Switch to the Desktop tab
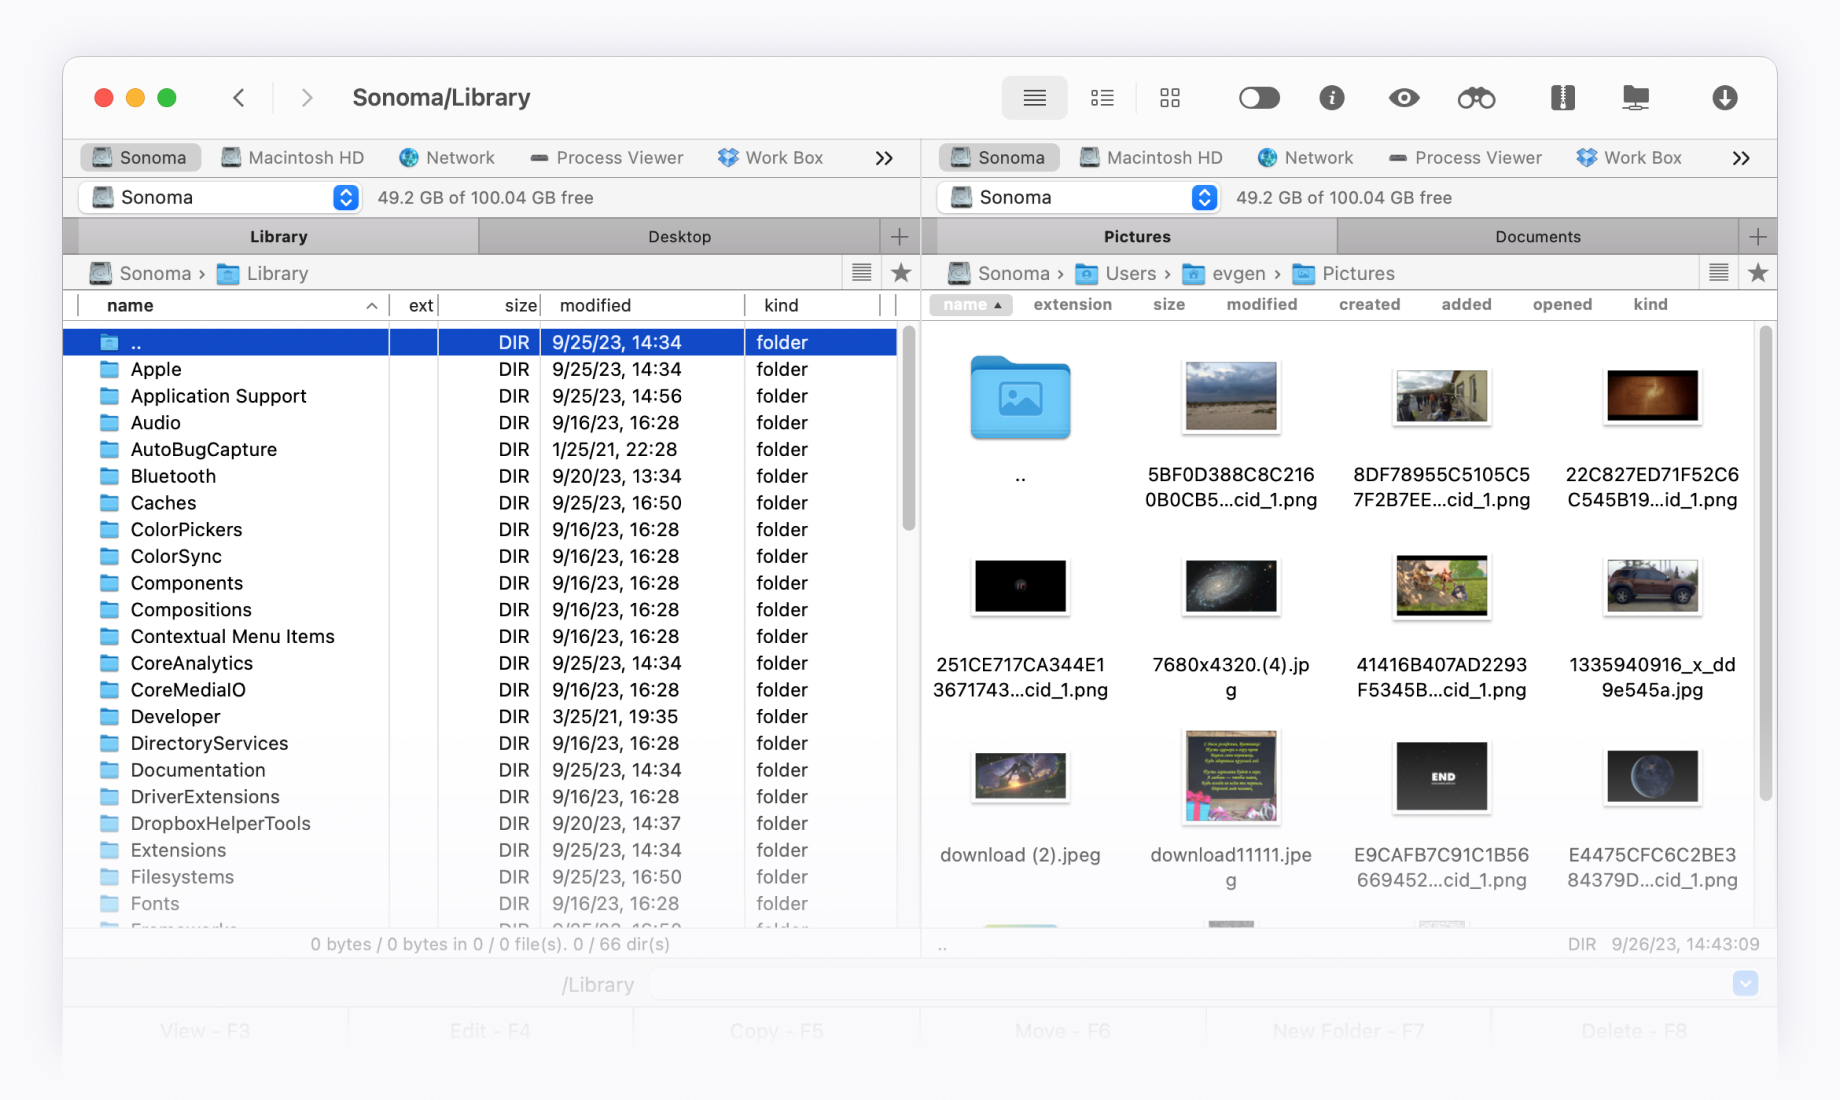 (x=679, y=236)
